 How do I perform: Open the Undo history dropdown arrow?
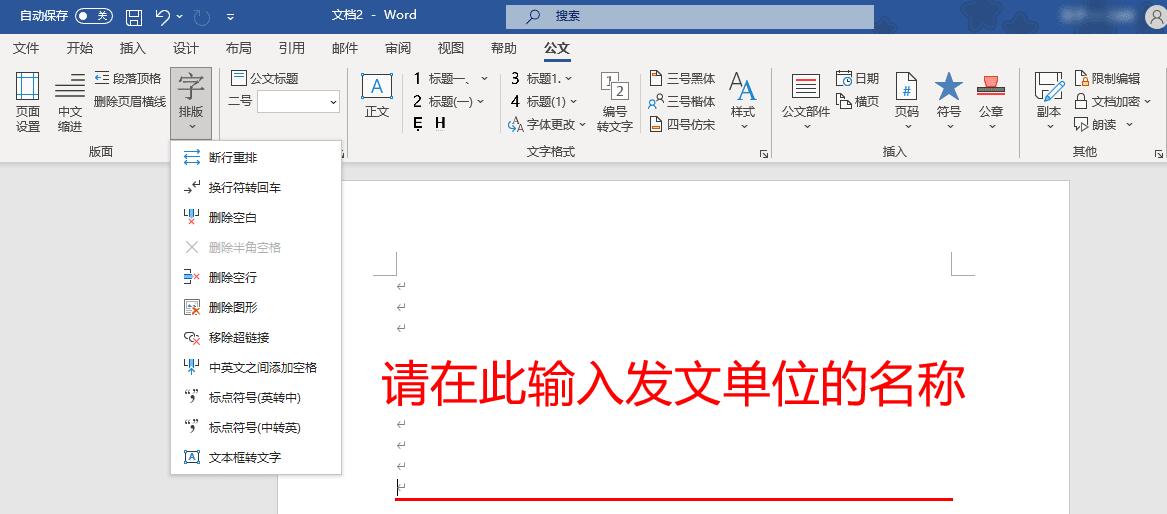181,16
